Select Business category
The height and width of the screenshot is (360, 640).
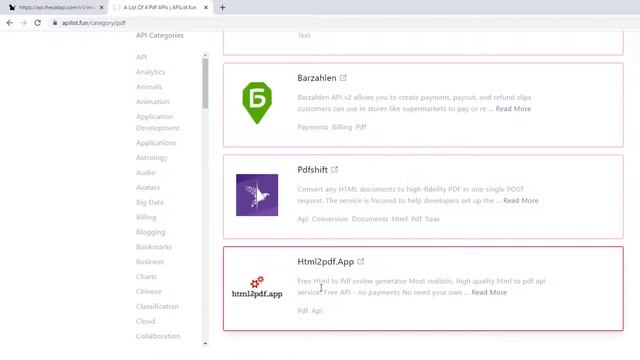click(x=150, y=262)
